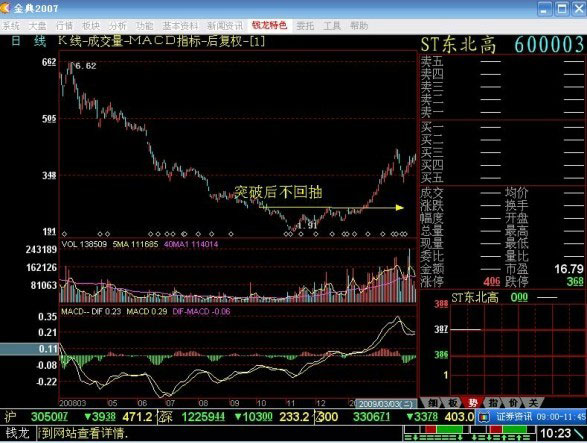Viewport: 587px width, 443px height.
Task: Select the 指 tab in quote panel
Action: click(x=493, y=403)
